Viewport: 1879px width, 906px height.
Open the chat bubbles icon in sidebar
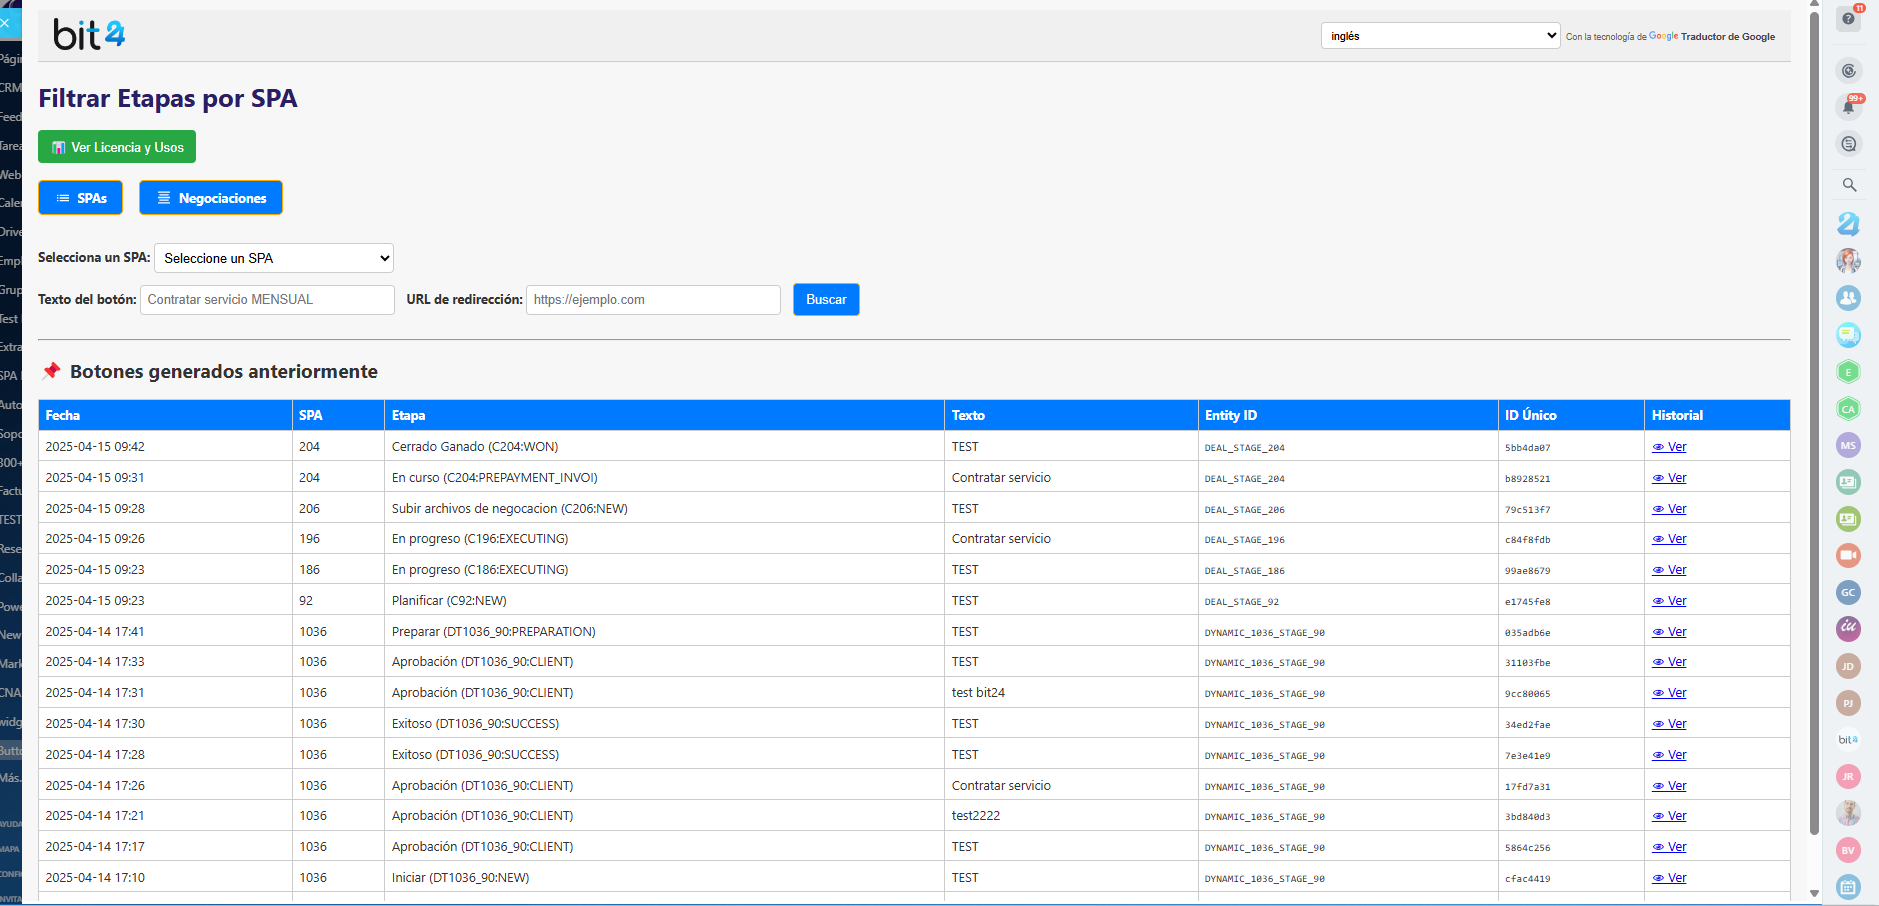1848,335
